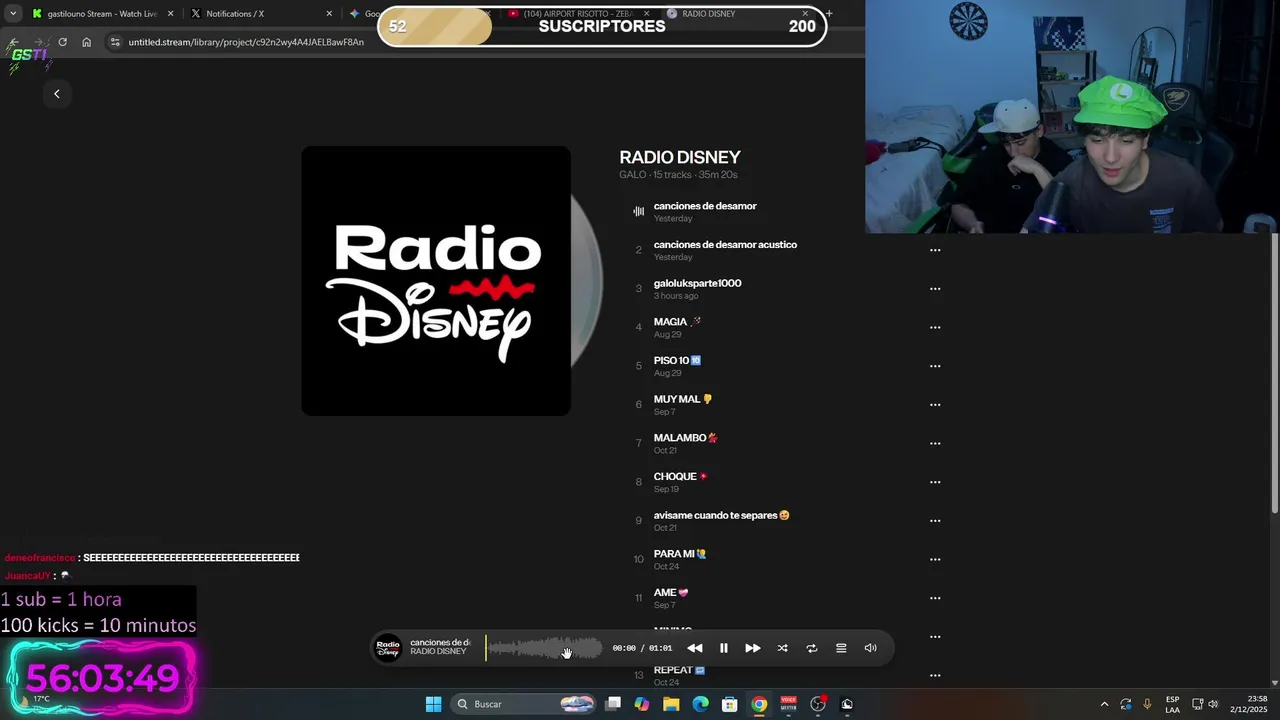
Task: Show hidden system tray icons
Action: 1104,704
